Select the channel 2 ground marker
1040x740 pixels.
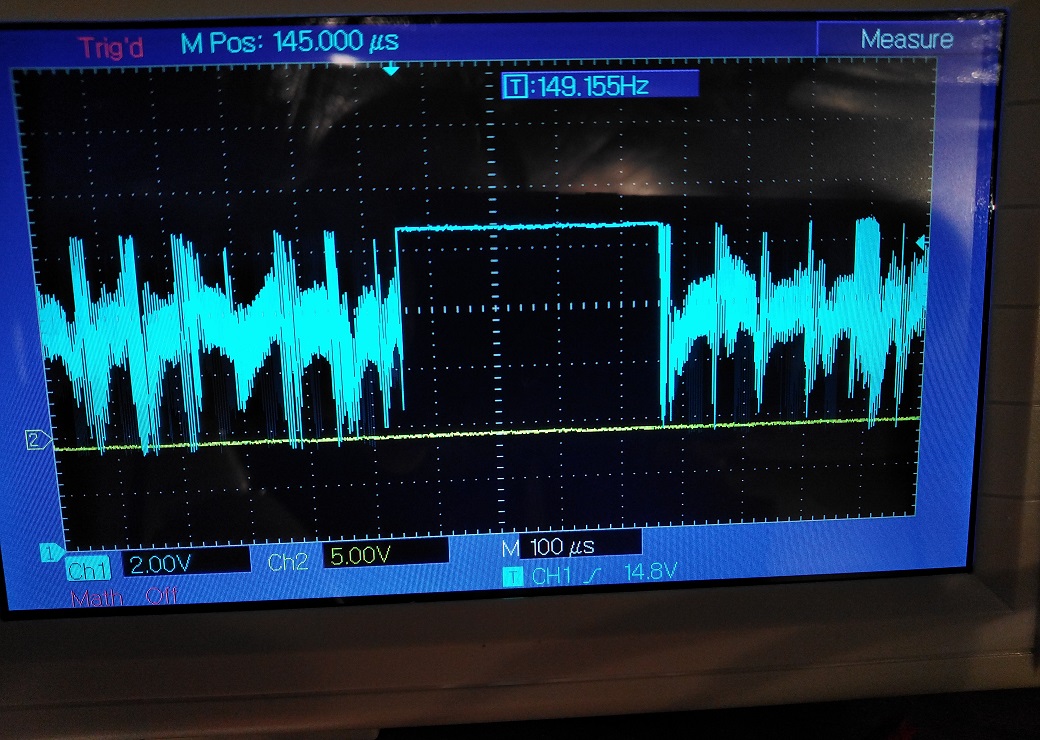point(37,439)
